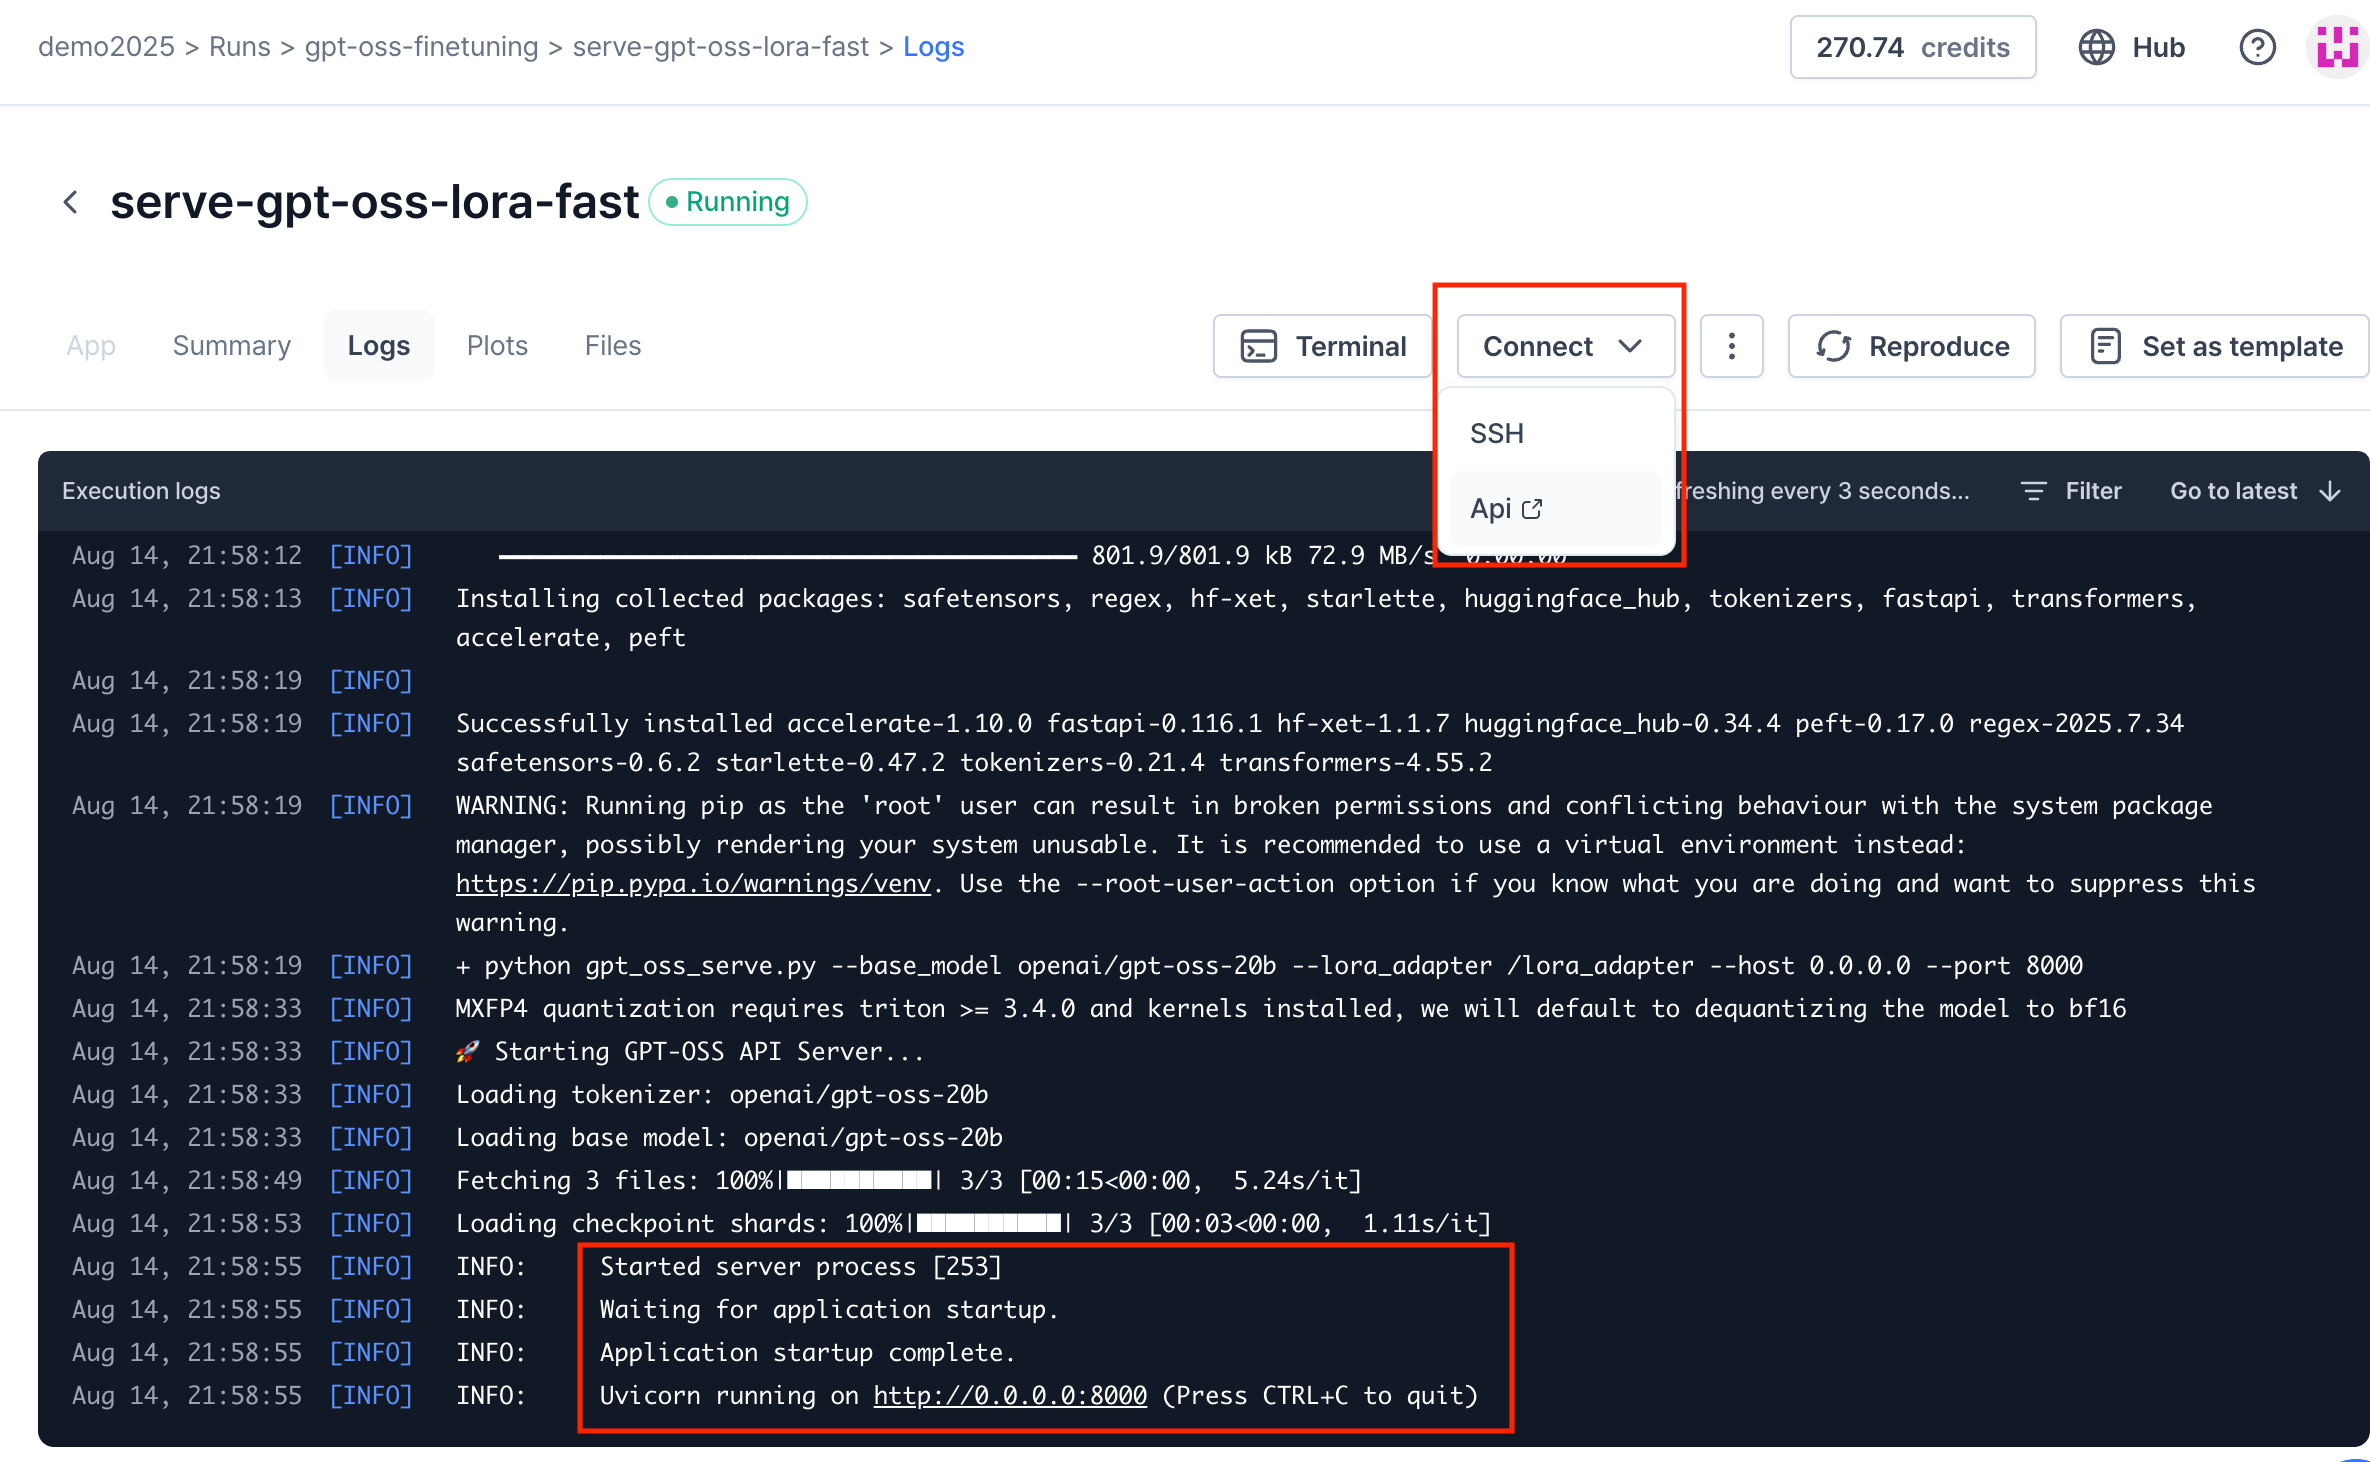Click the 270.74 credits box
2370x1462 pixels.
click(1912, 47)
